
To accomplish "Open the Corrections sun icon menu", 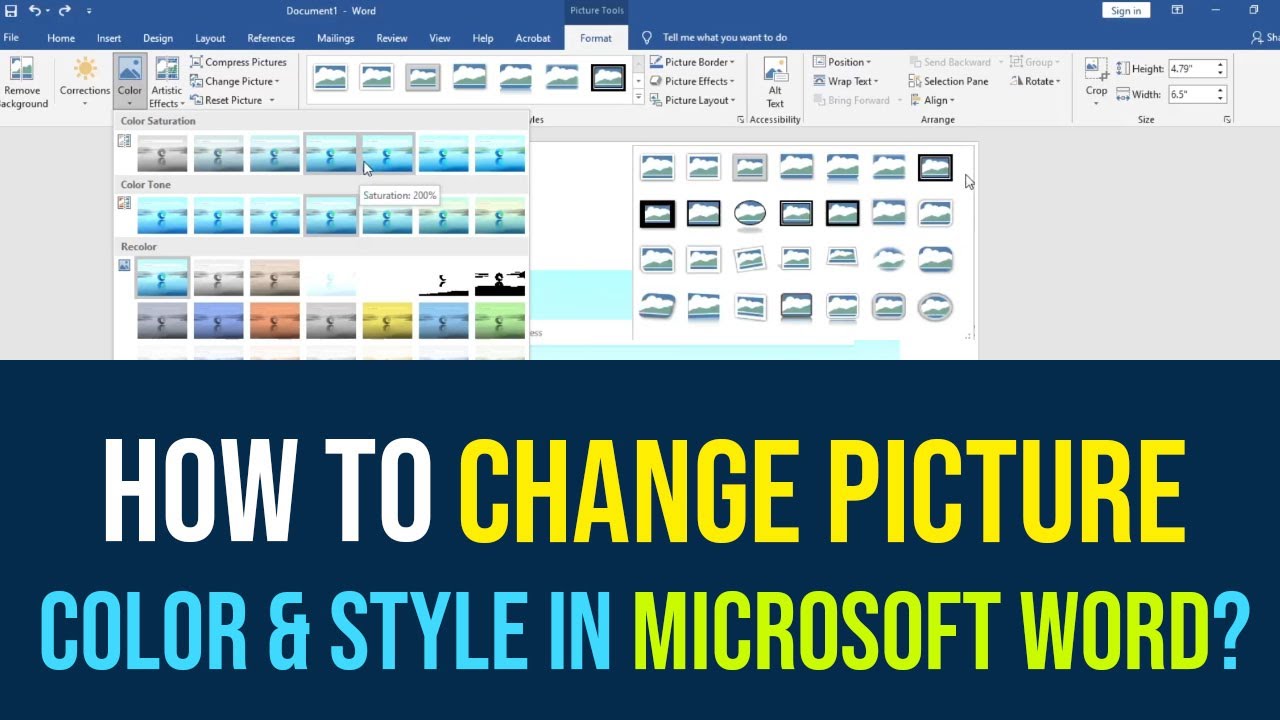I will click(x=85, y=82).
